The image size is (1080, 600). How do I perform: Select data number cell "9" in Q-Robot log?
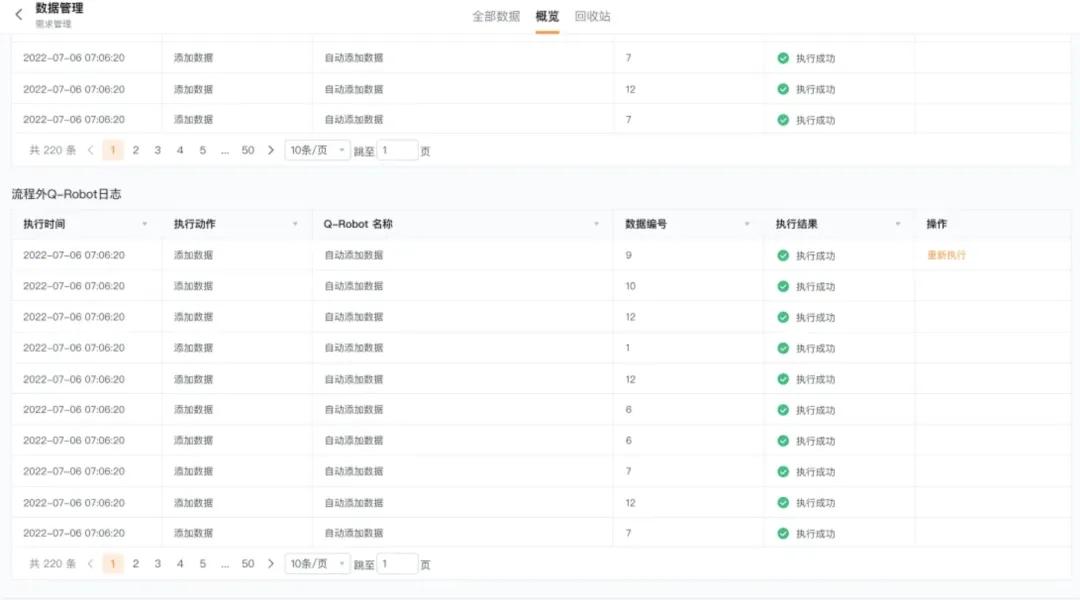(x=628, y=255)
